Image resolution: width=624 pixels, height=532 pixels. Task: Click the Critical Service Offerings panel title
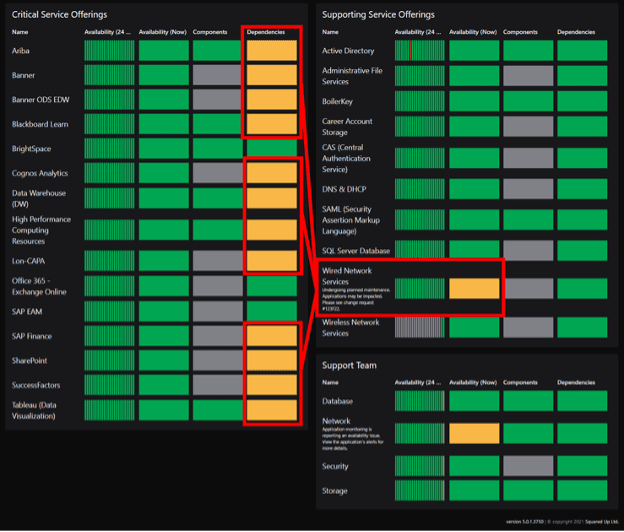click(x=59, y=15)
